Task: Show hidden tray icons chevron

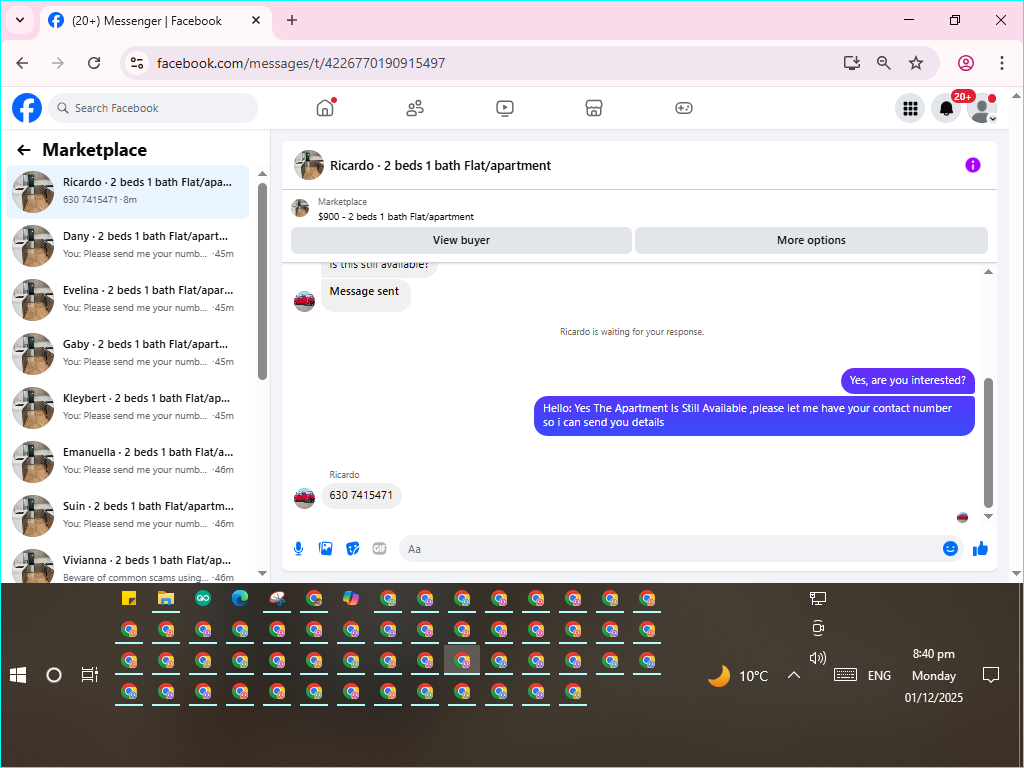Action: coord(793,675)
